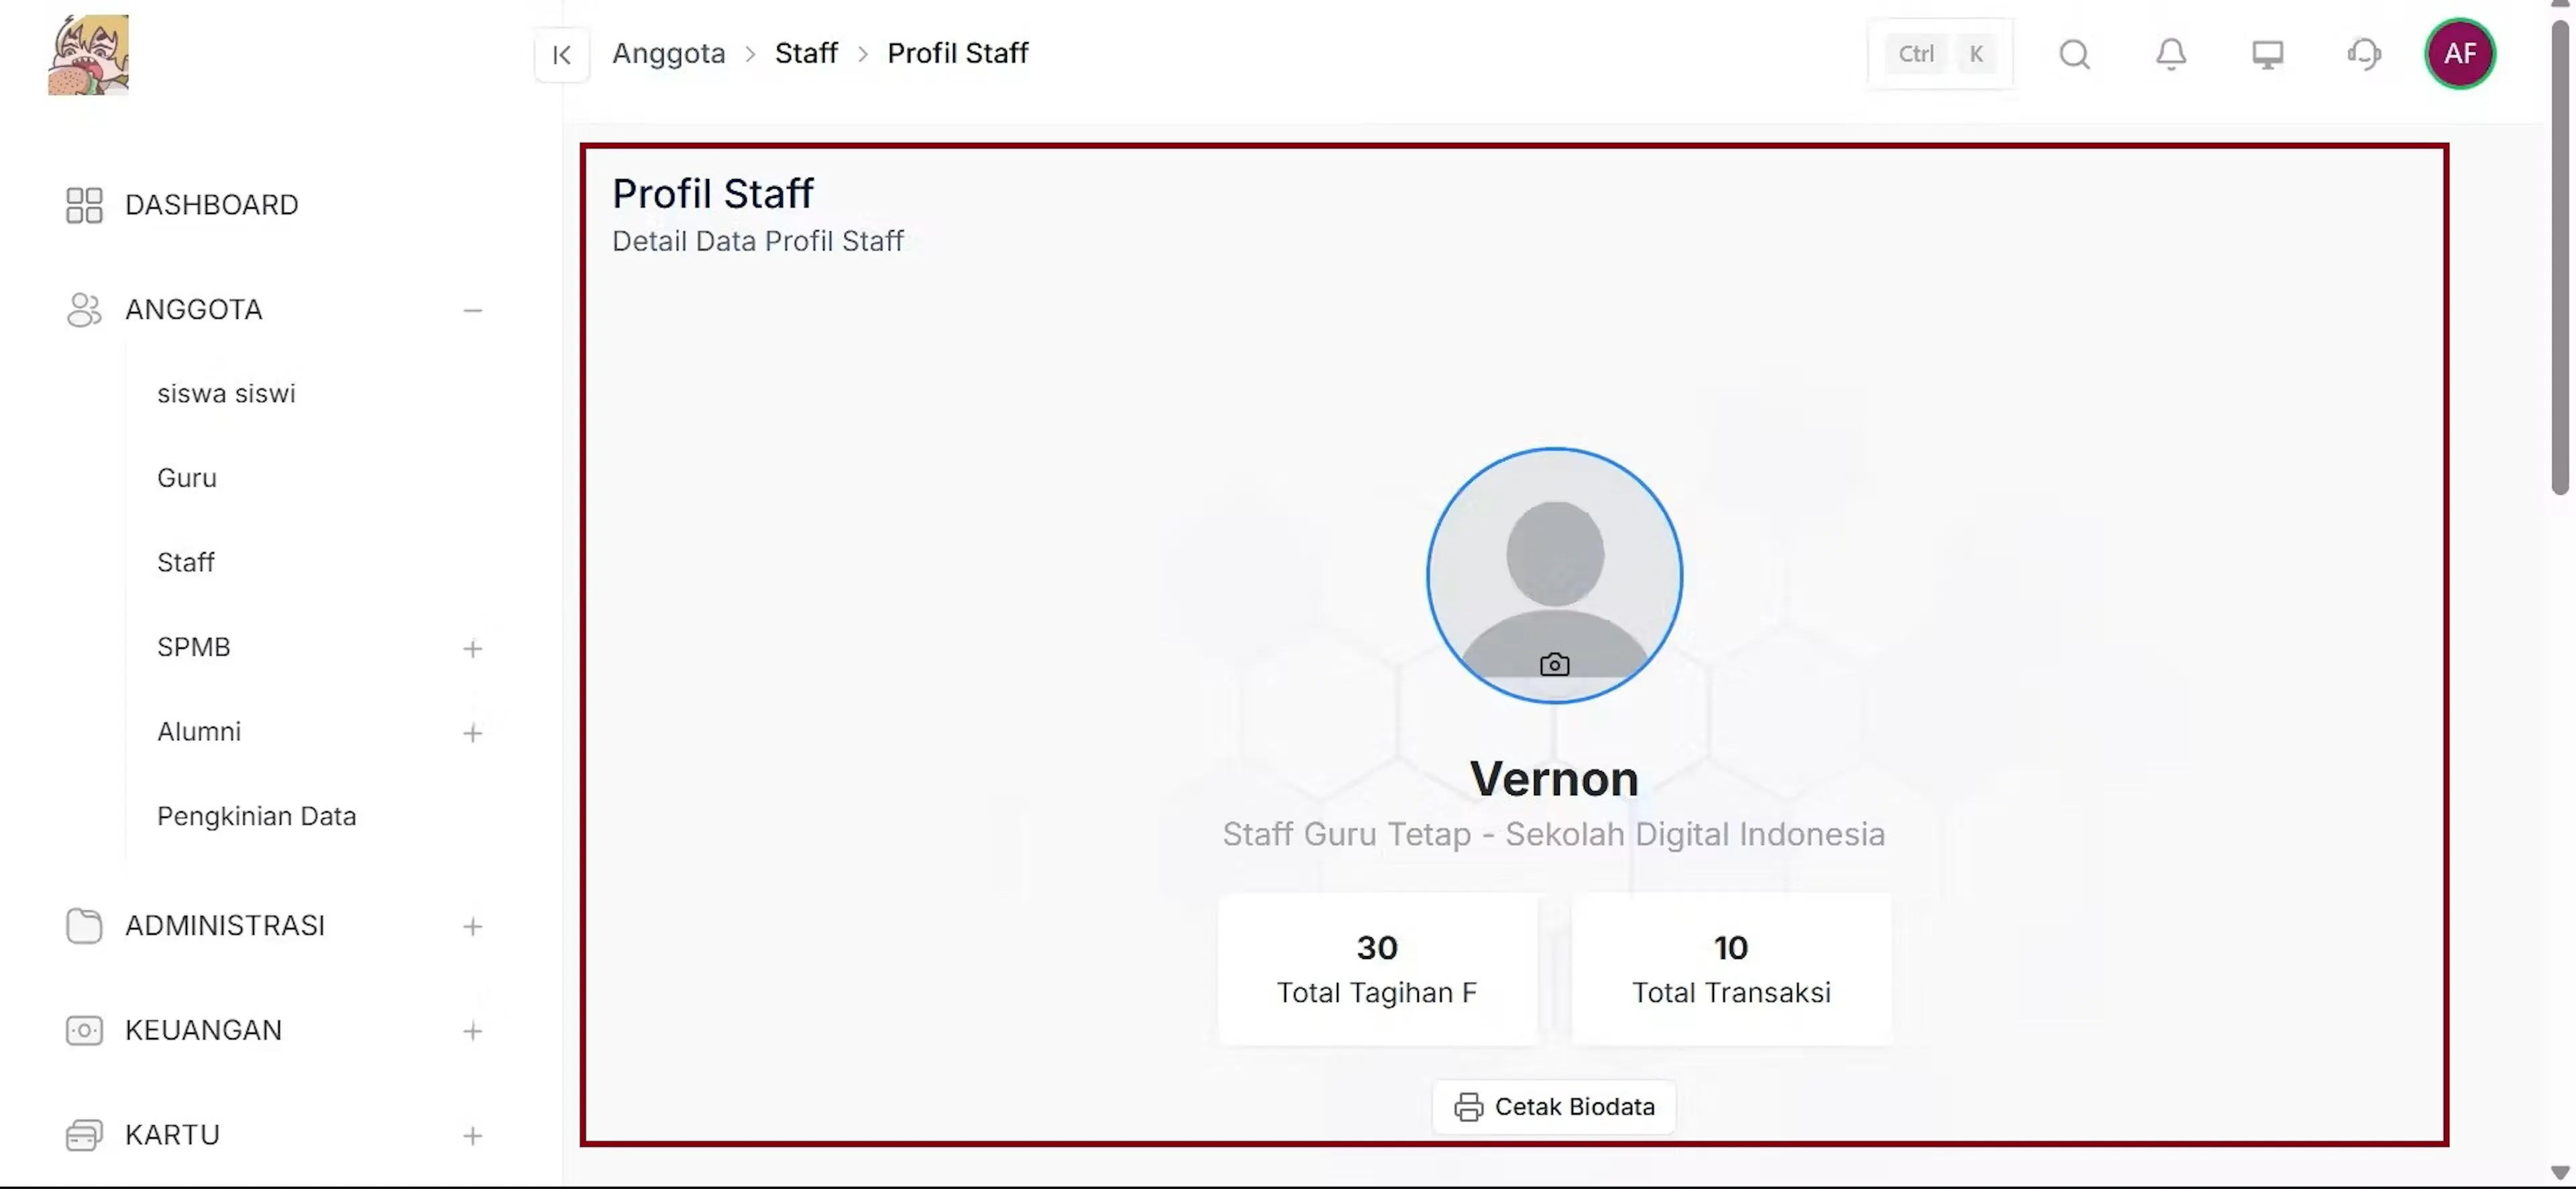This screenshot has height=1189, width=2576.
Task: Open search via magnifier icon
Action: [2075, 54]
